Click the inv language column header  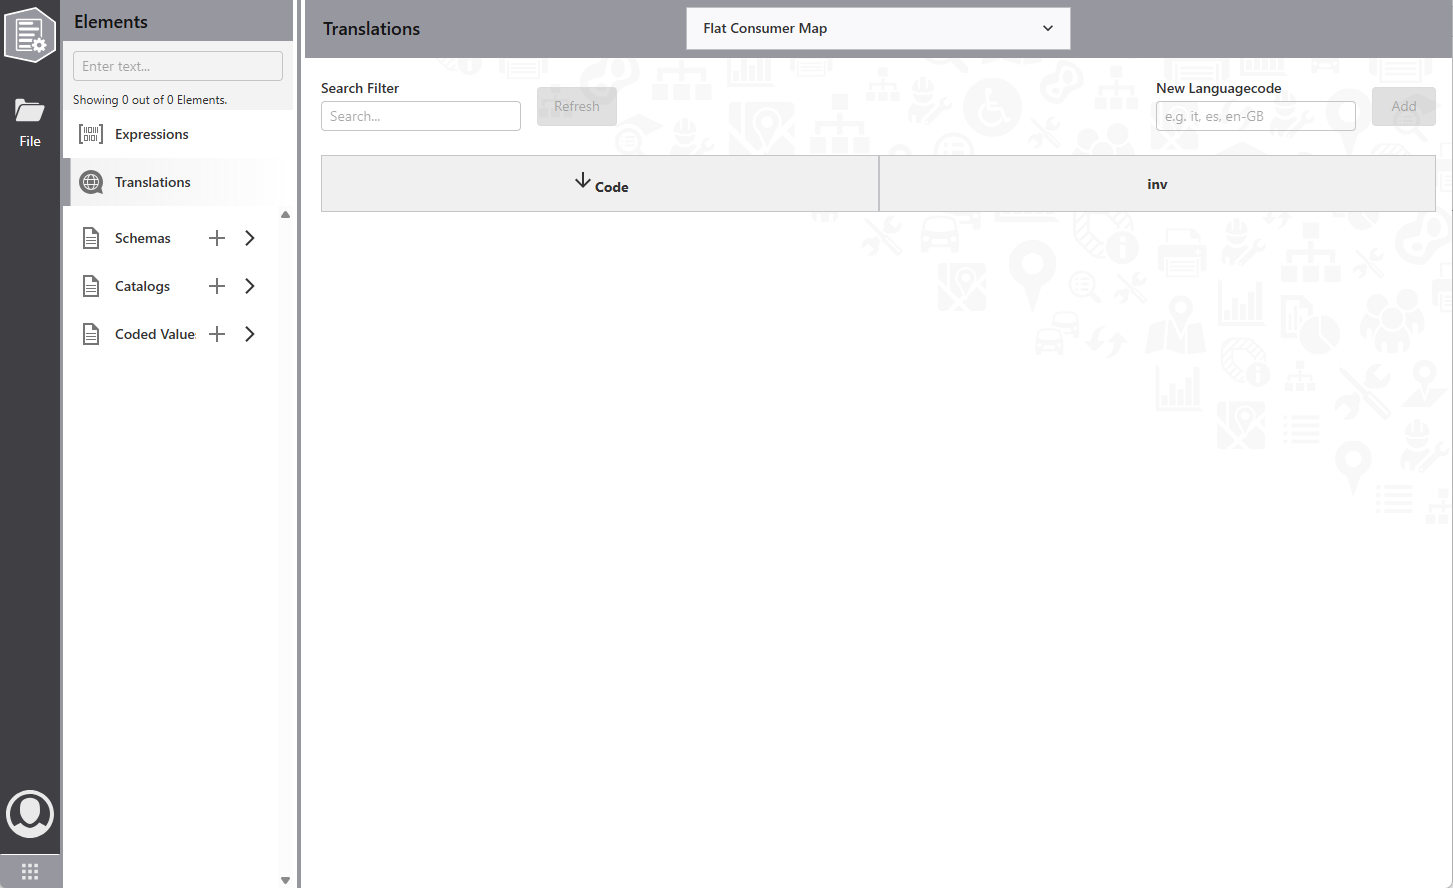click(x=1157, y=184)
